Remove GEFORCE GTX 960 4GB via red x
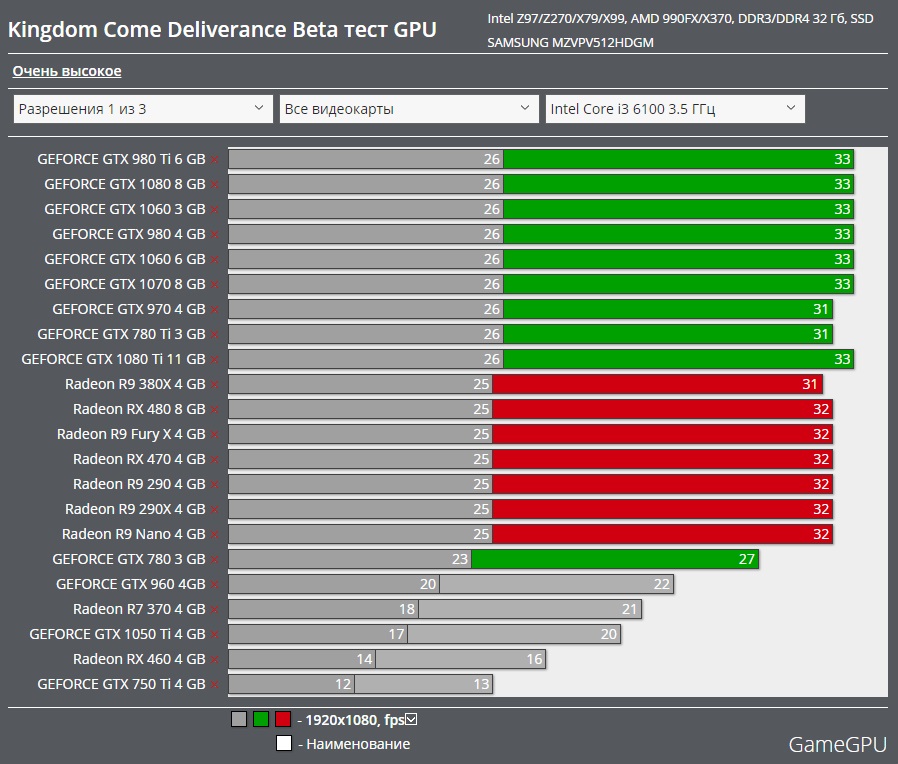The height and width of the screenshot is (764, 898). [x=215, y=585]
